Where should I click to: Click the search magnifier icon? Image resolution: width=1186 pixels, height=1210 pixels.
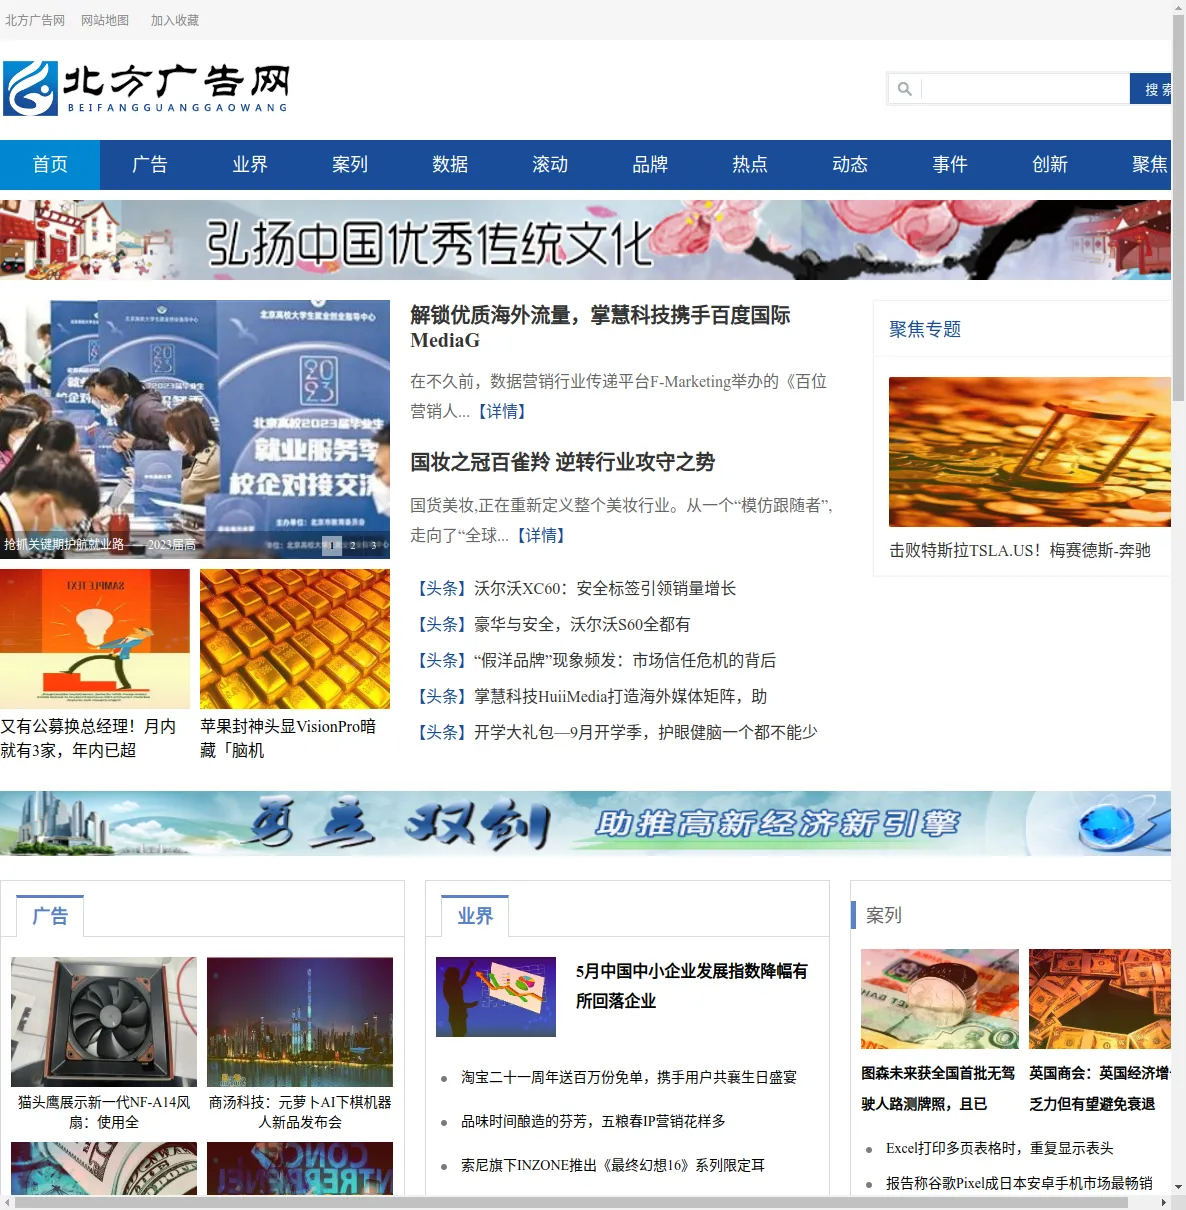(x=905, y=89)
